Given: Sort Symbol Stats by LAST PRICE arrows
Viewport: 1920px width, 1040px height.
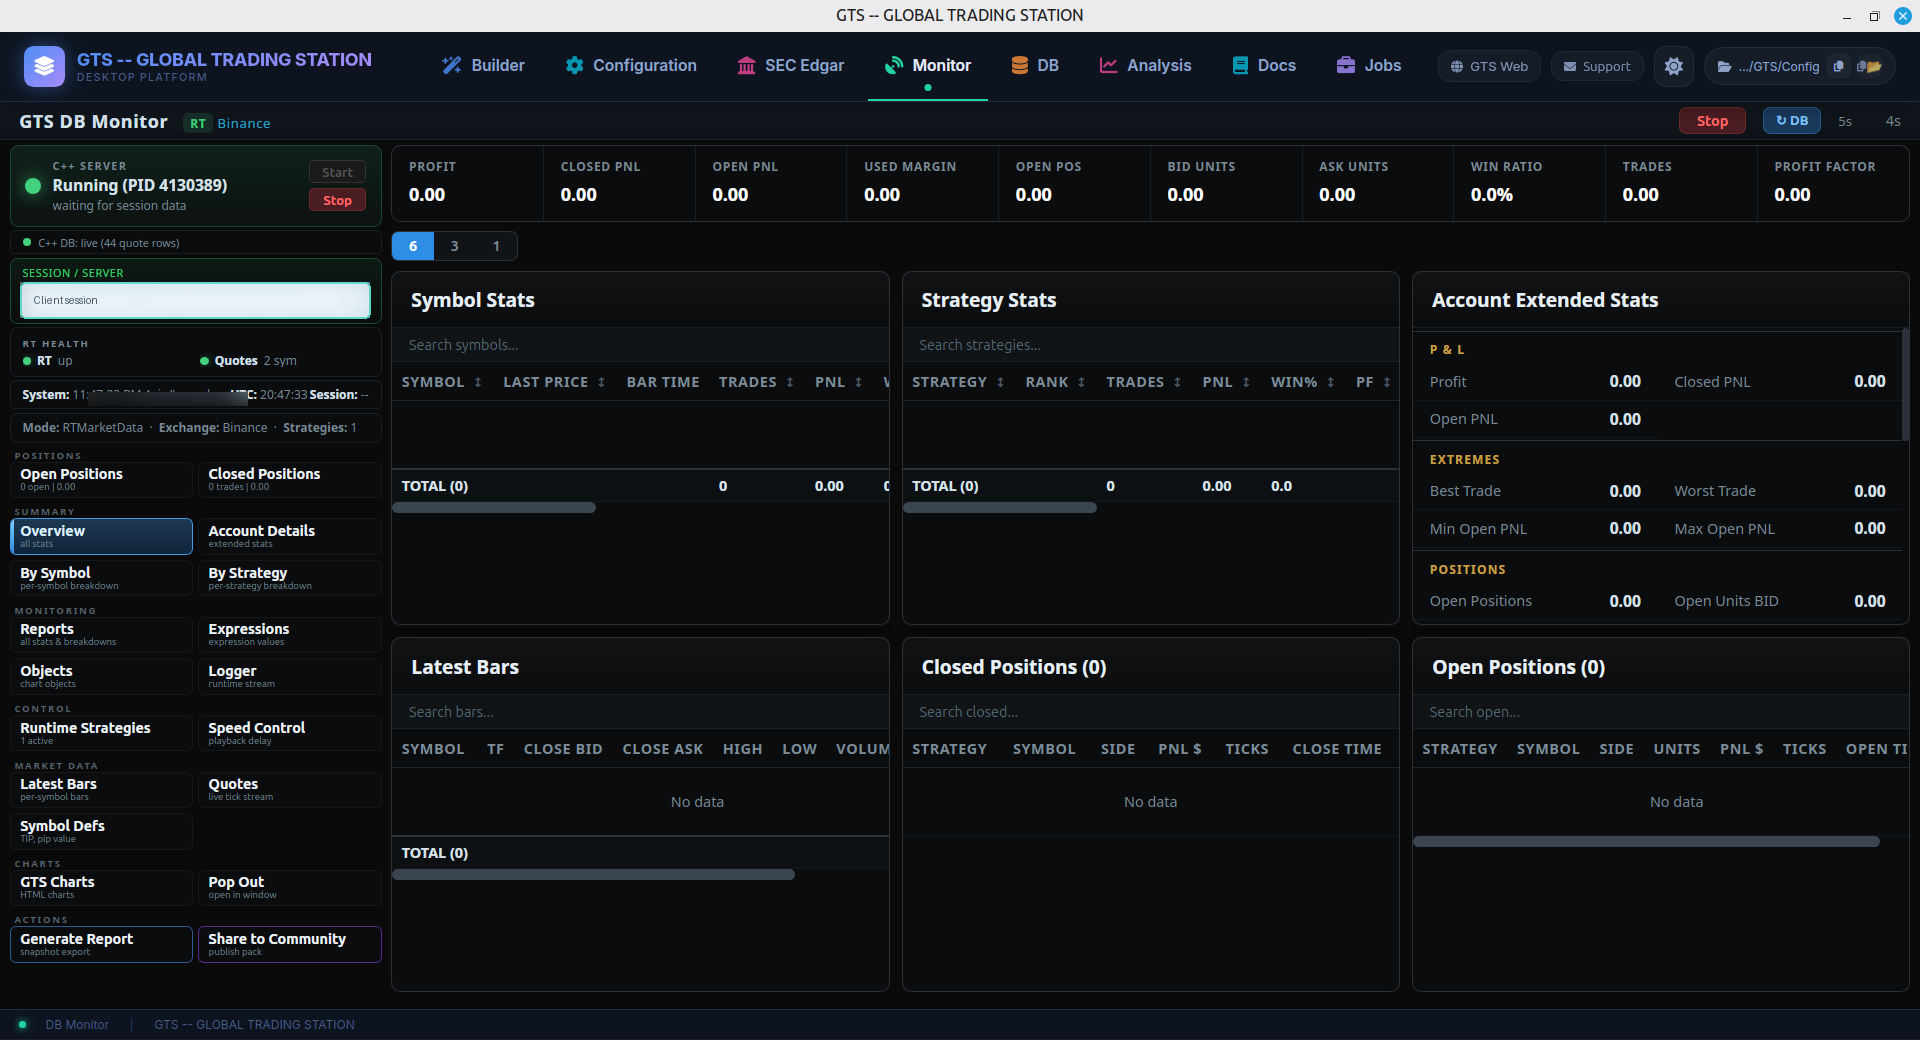Looking at the screenshot, I should (x=601, y=383).
